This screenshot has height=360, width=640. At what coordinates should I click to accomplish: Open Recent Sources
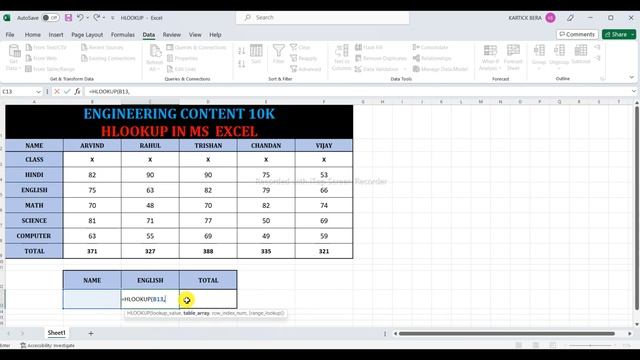pyautogui.click(x=102, y=47)
